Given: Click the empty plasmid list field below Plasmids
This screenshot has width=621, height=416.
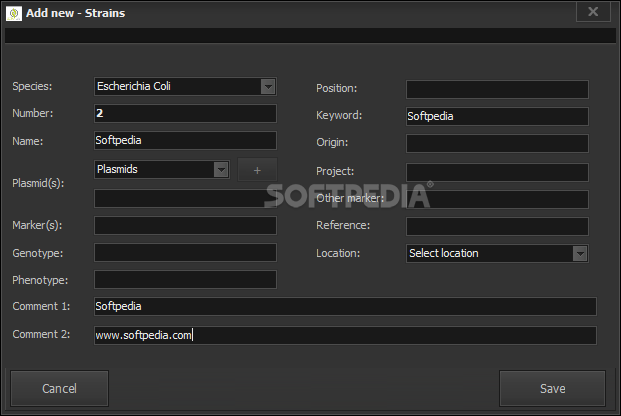Looking at the screenshot, I should (x=185, y=198).
